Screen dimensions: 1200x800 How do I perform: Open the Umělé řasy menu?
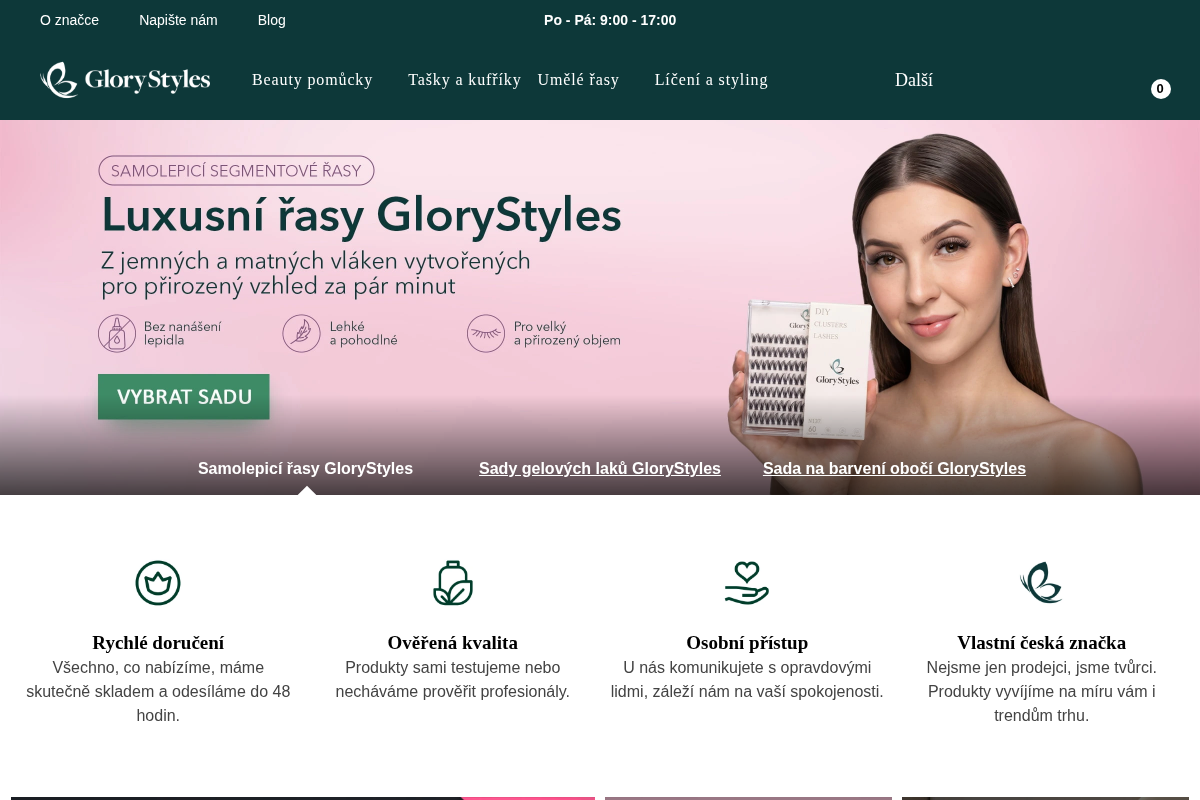click(x=578, y=80)
